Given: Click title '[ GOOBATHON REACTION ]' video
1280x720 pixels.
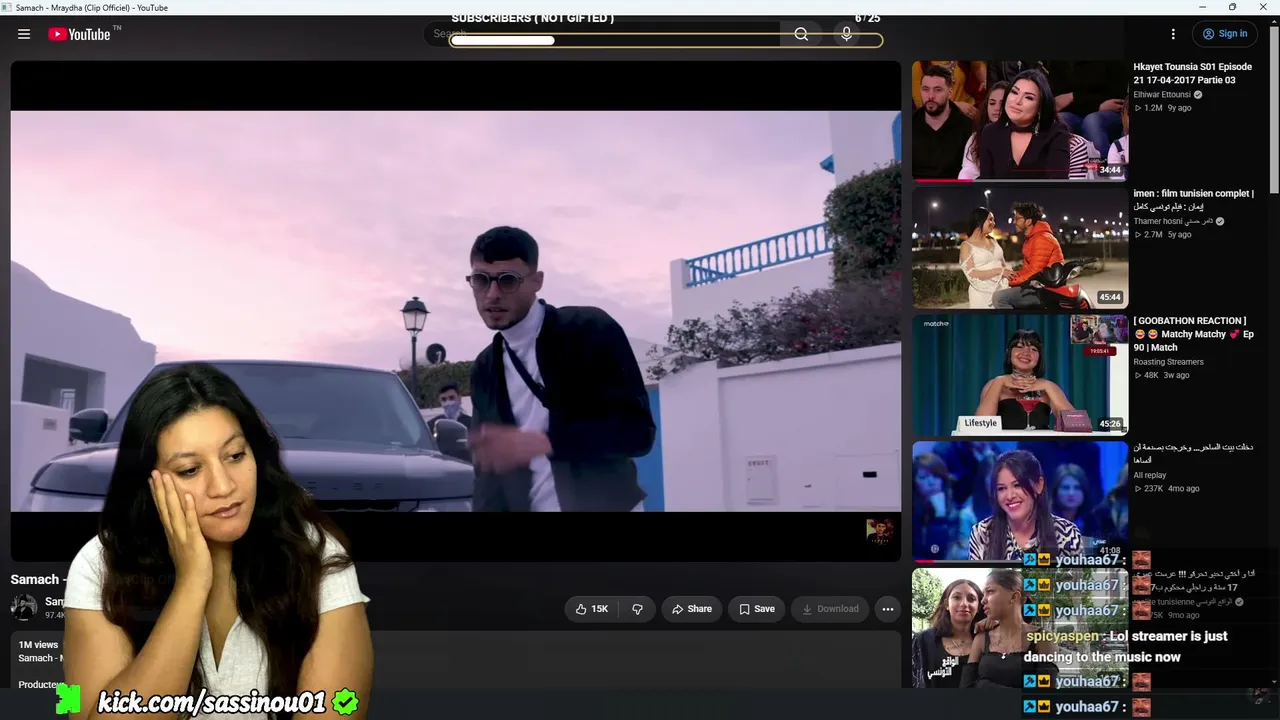Looking at the screenshot, I should [x=1193, y=334].
